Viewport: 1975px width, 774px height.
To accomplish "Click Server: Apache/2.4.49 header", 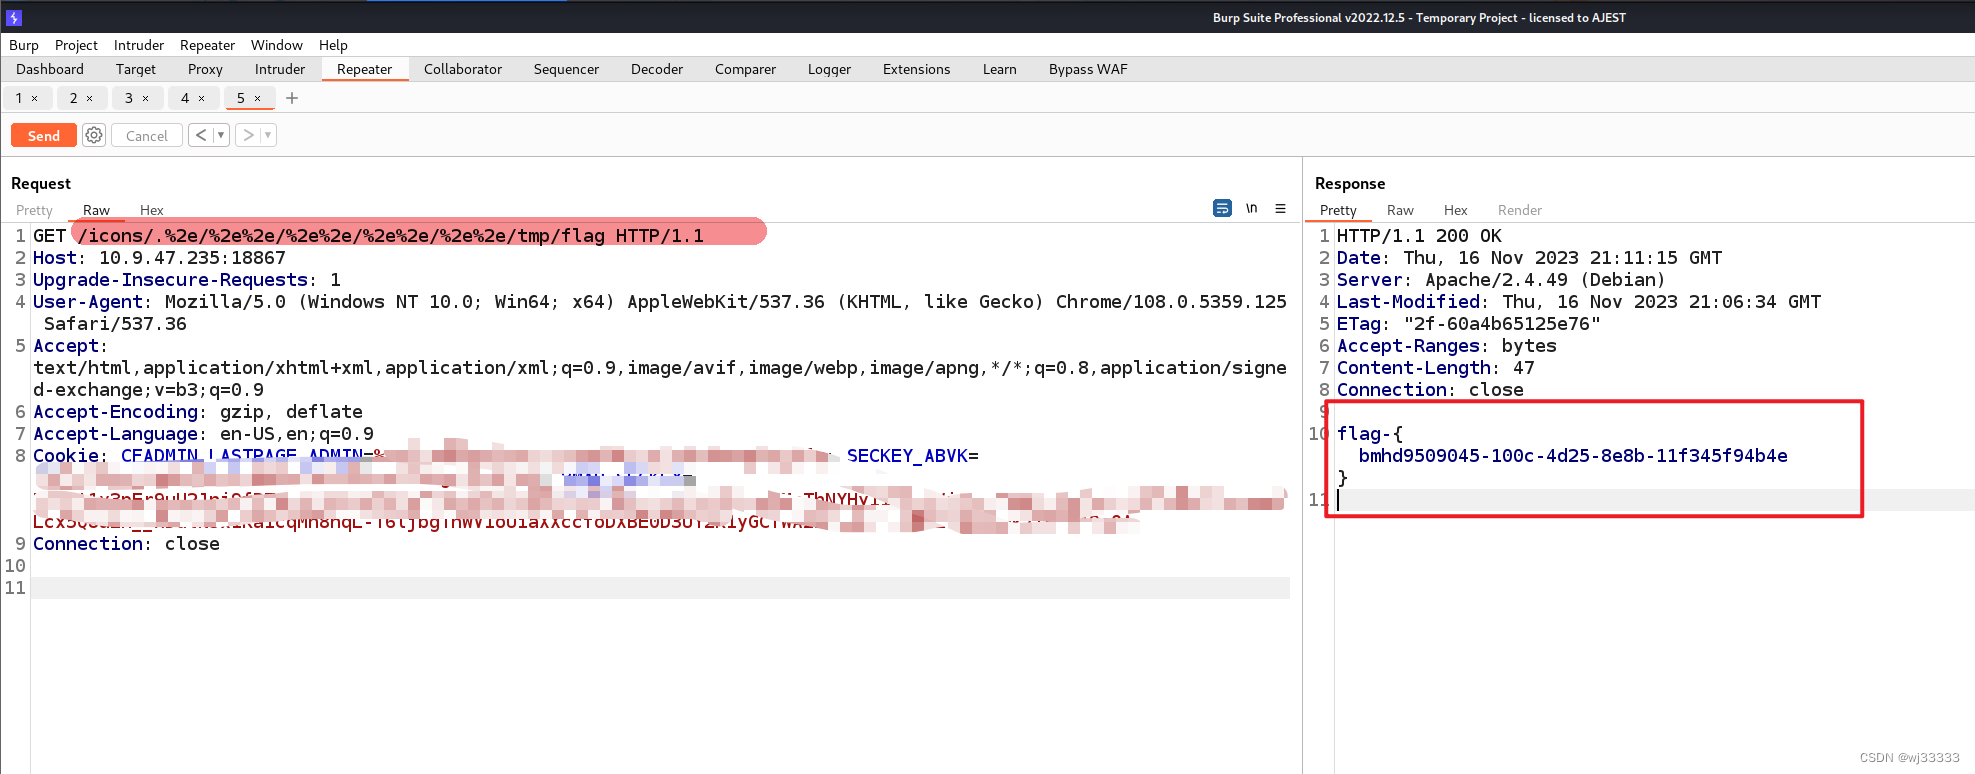I will (1501, 280).
